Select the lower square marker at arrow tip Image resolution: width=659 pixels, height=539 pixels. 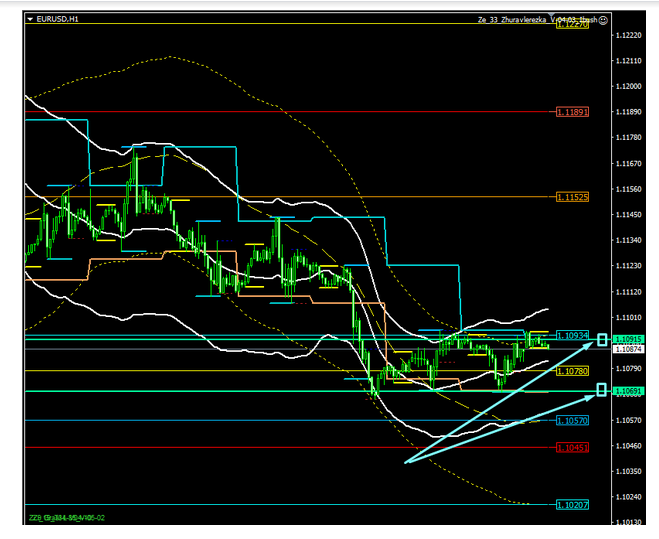[603, 389]
